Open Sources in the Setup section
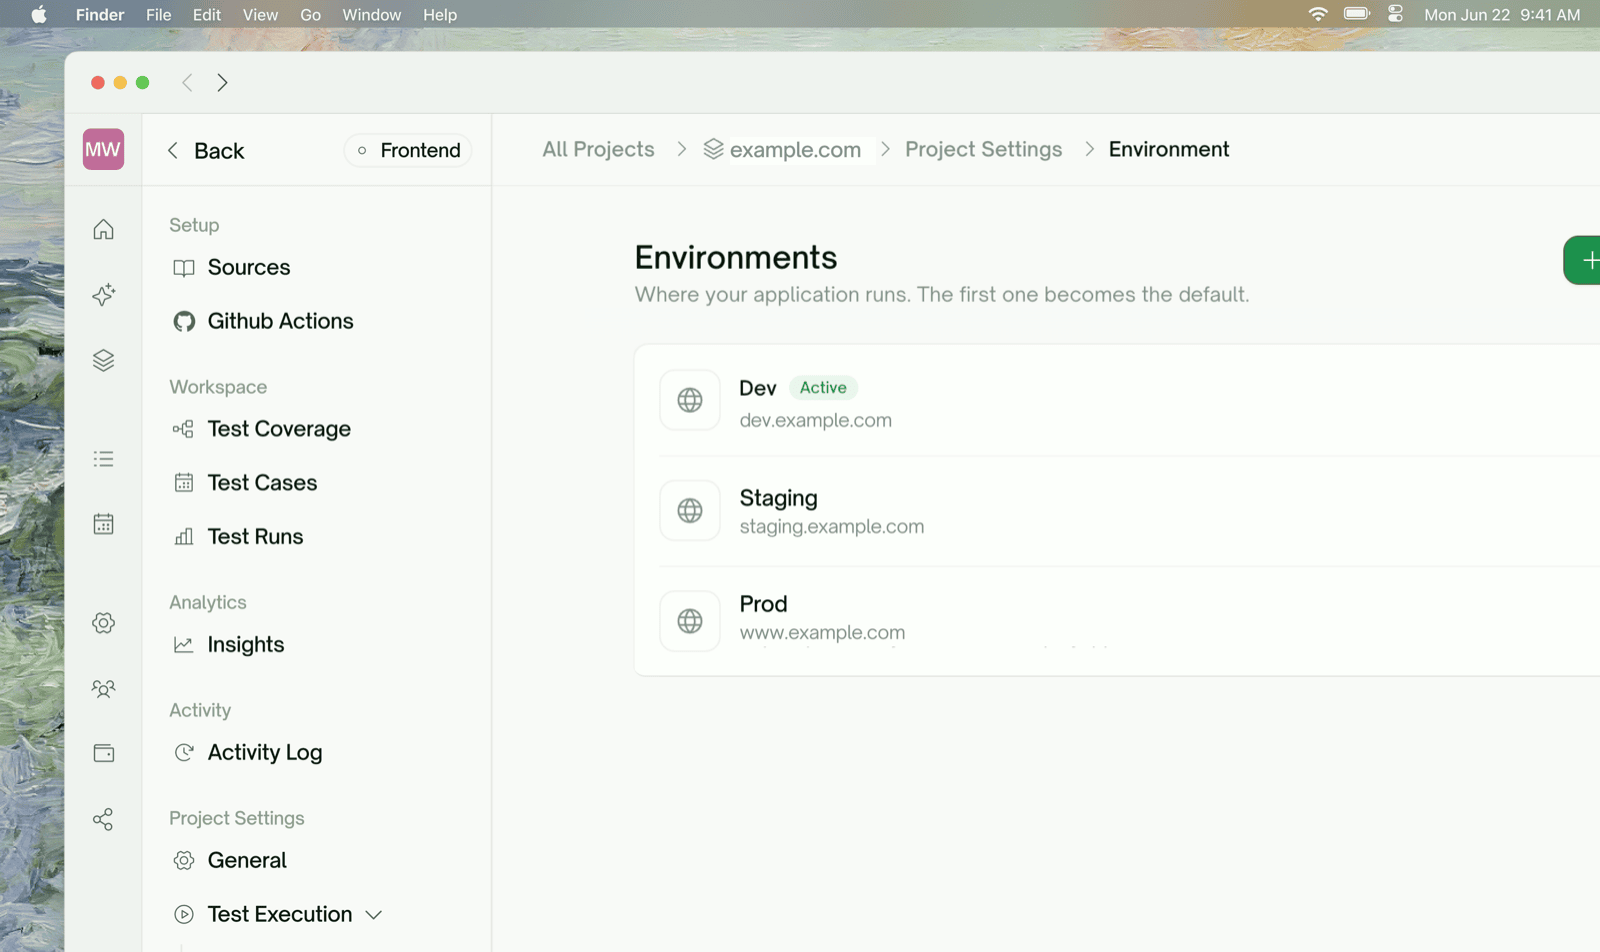The height and width of the screenshot is (952, 1600). (231, 267)
